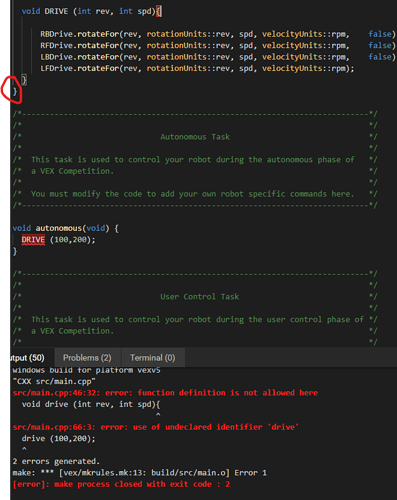The image size is (397, 500).
Task: Click the 'Autonomous Task' comment heading
Action: (195, 137)
